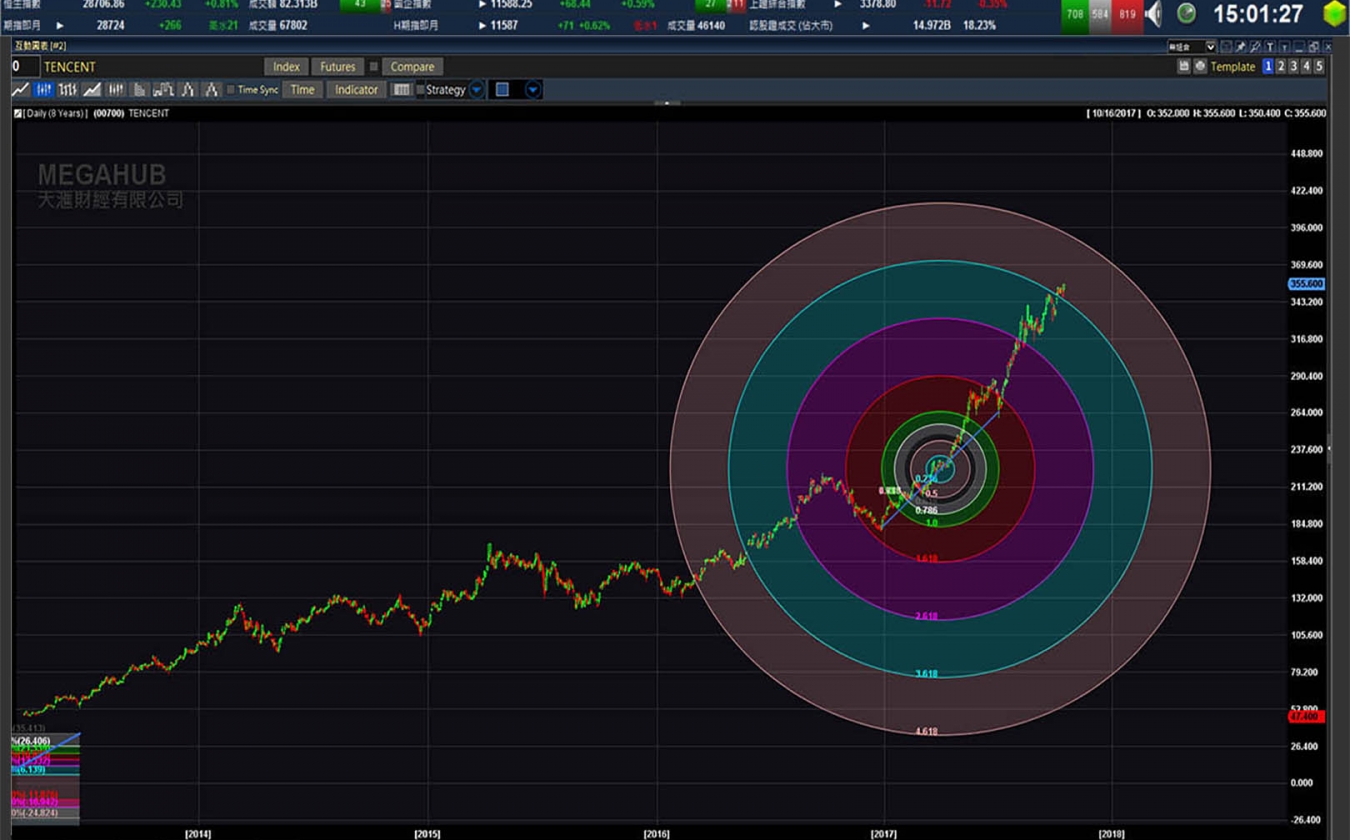This screenshot has height=840, width=1350.
Task: Mute sound with the speaker icon
Action: coord(1154,14)
